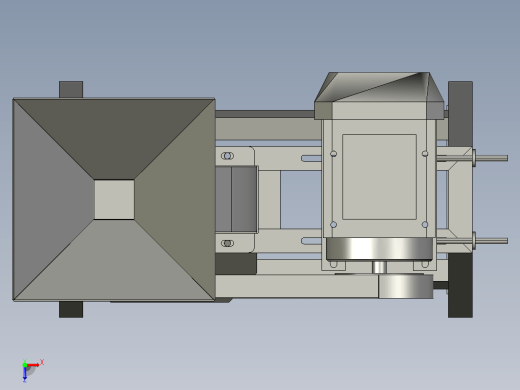Click the black block below the hopper's bottom edge

(71, 309)
